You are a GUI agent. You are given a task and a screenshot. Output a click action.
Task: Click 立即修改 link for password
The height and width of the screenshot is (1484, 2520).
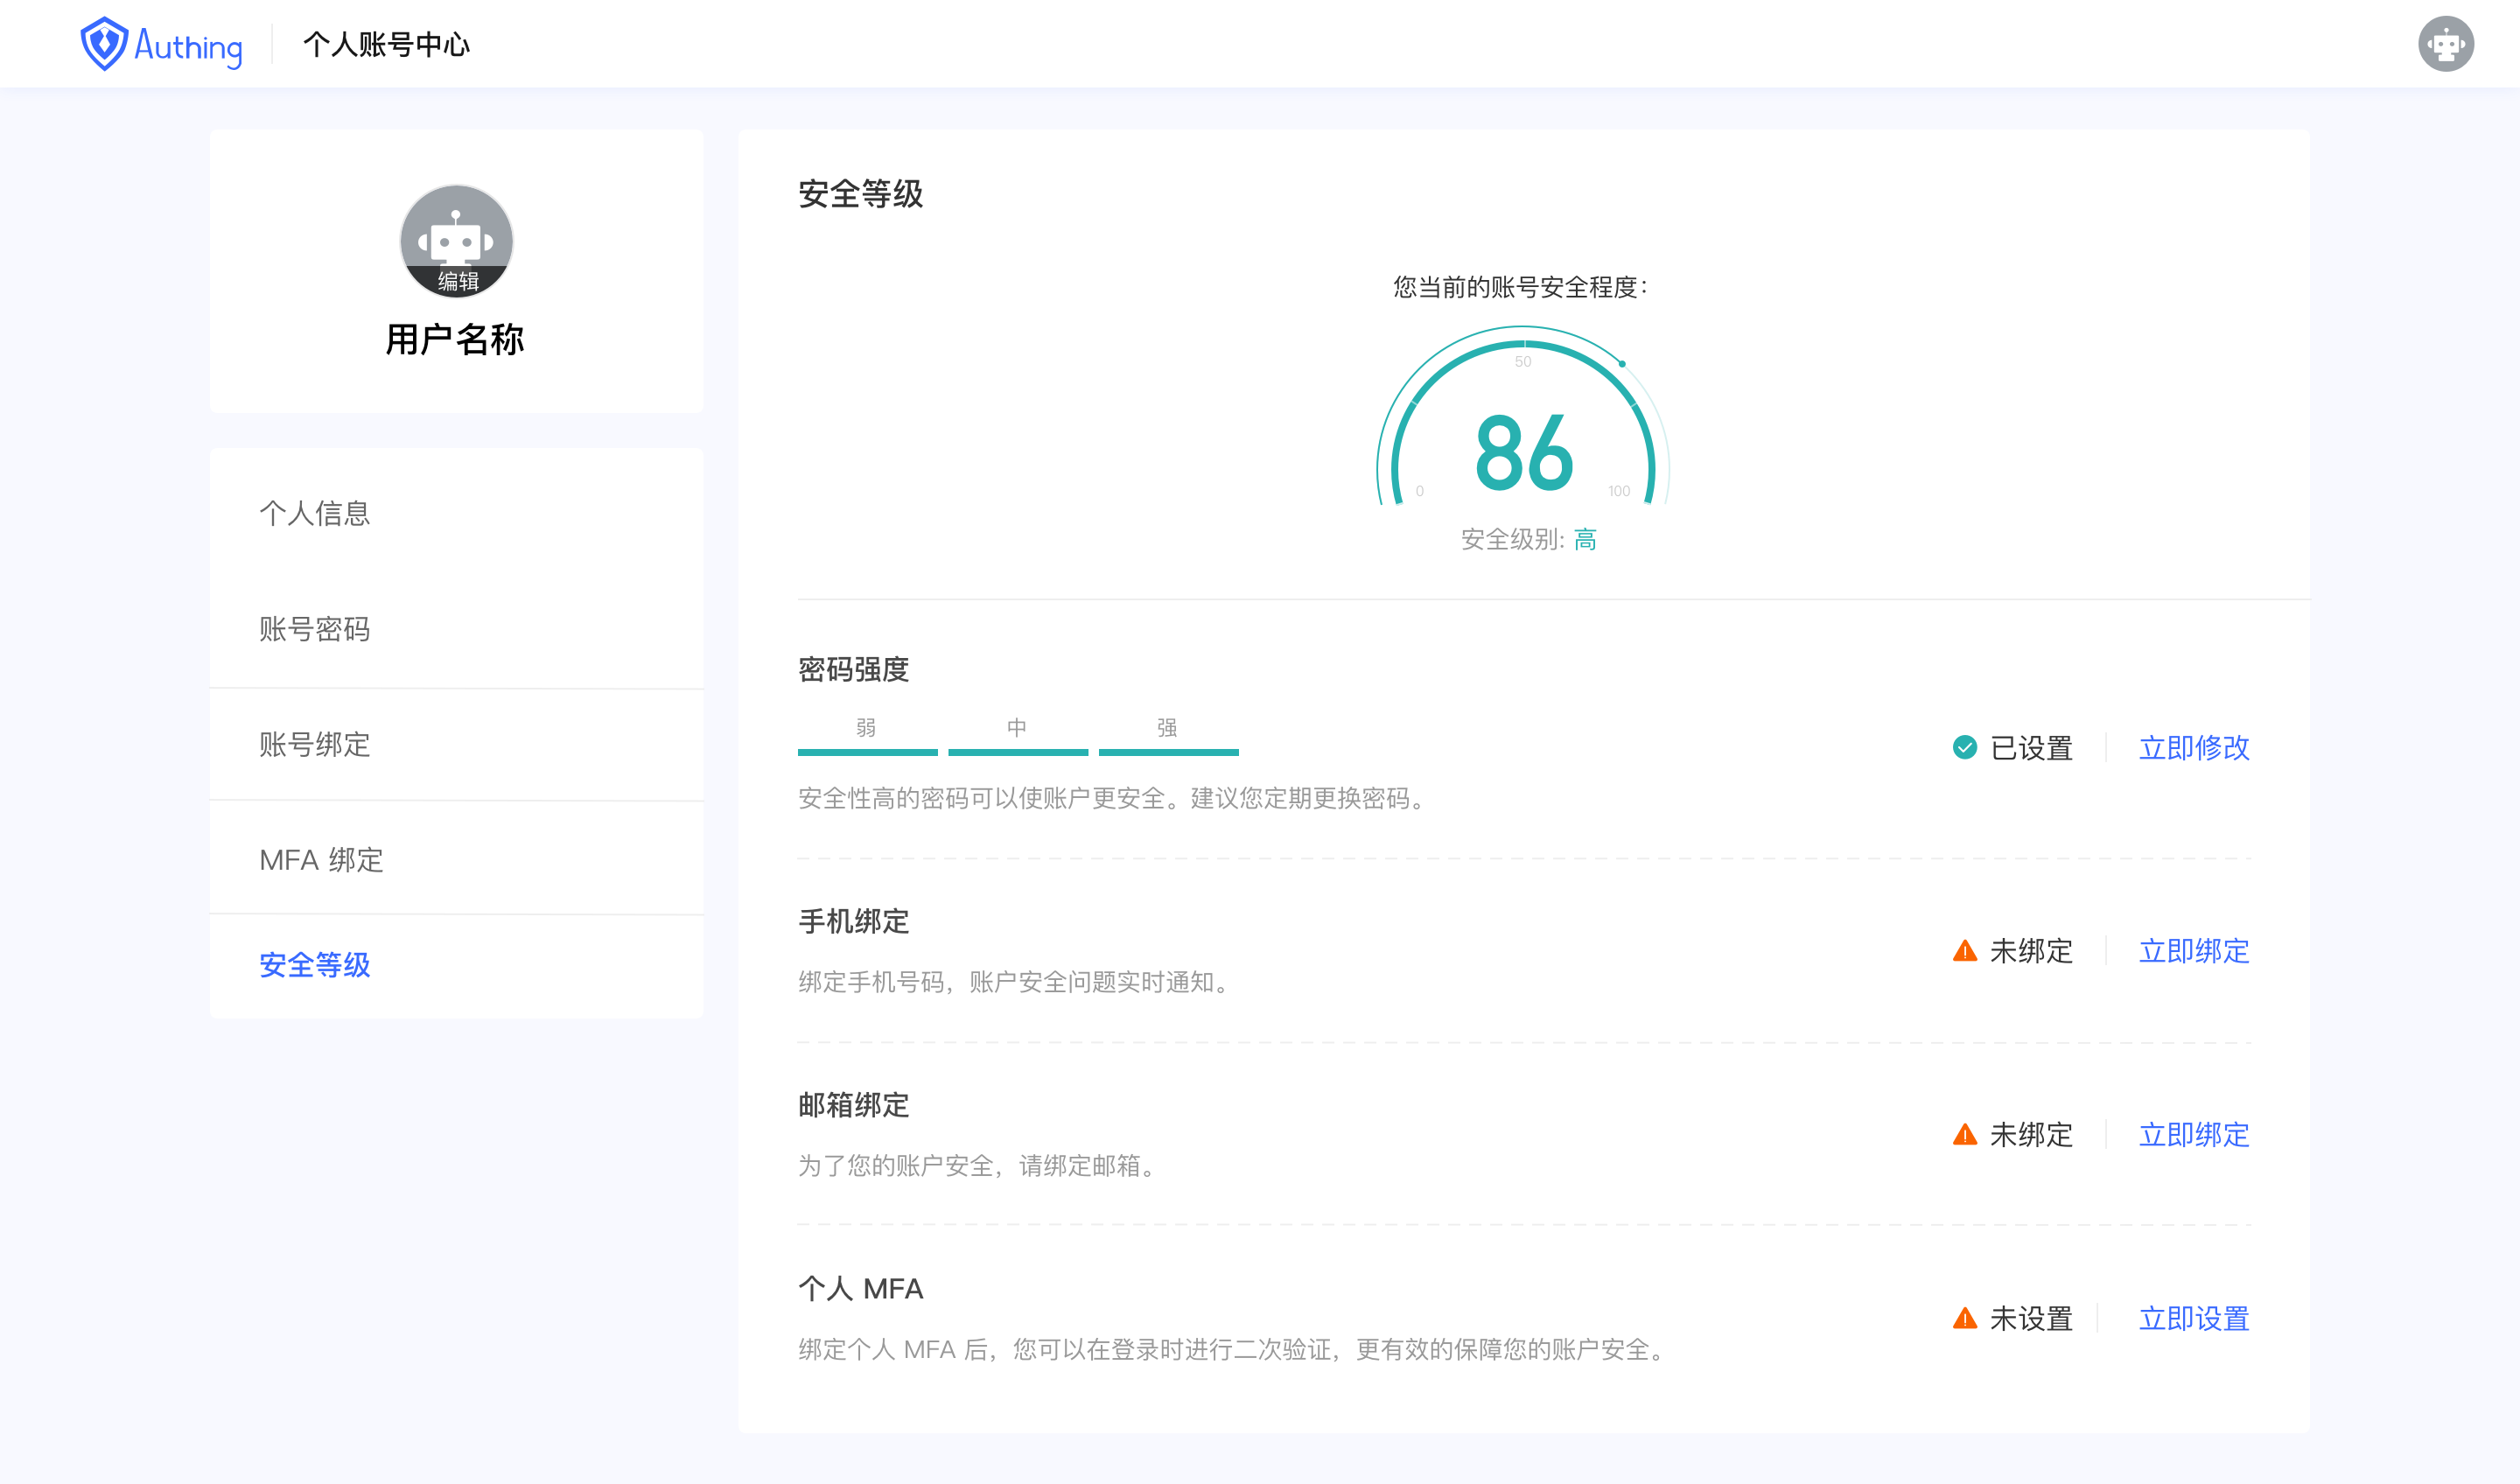(2193, 747)
